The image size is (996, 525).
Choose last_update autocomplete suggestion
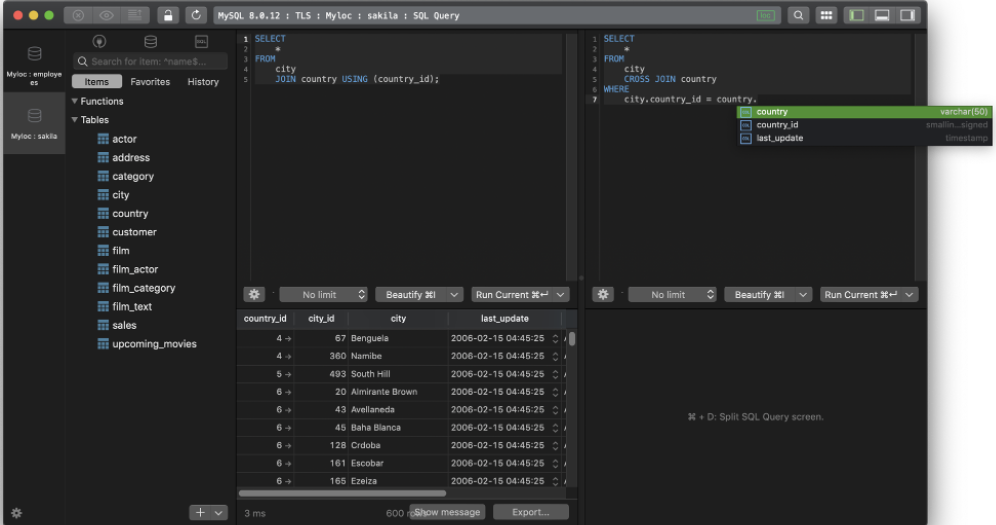(864, 138)
